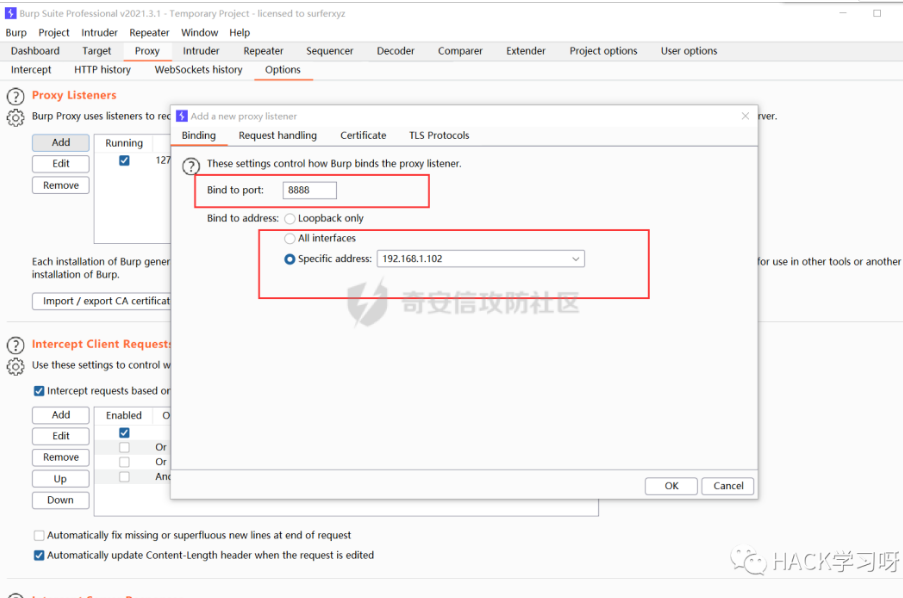Click Edit button under Proxy Listeners
The image size is (903, 598).
60,164
